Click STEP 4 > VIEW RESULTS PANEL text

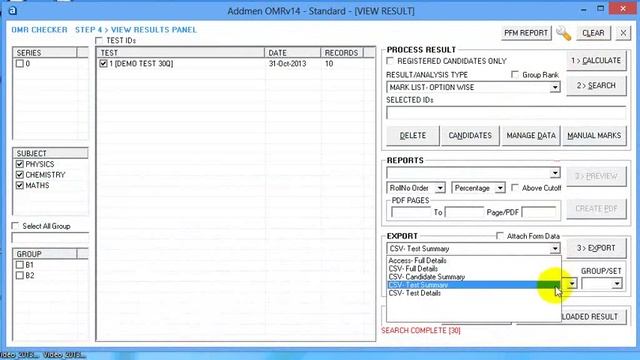(136, 30)
